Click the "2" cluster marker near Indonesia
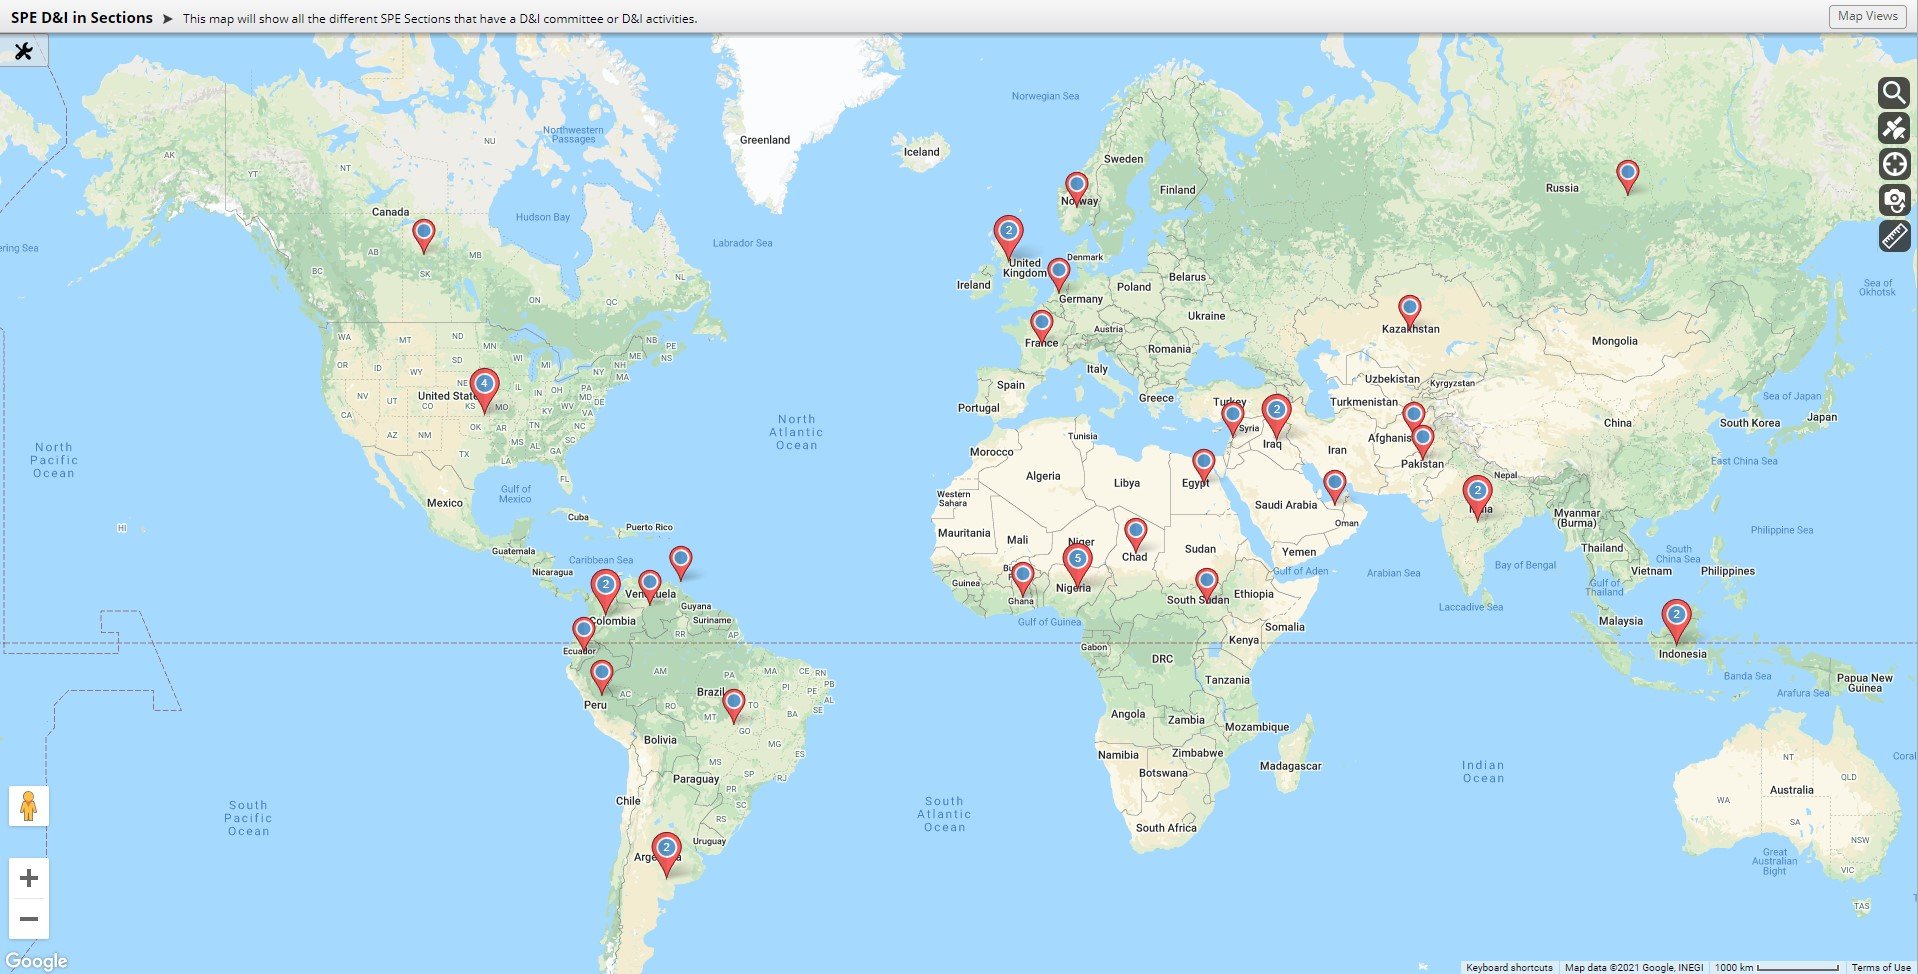1918x974 pixels. pos(1675,616)
